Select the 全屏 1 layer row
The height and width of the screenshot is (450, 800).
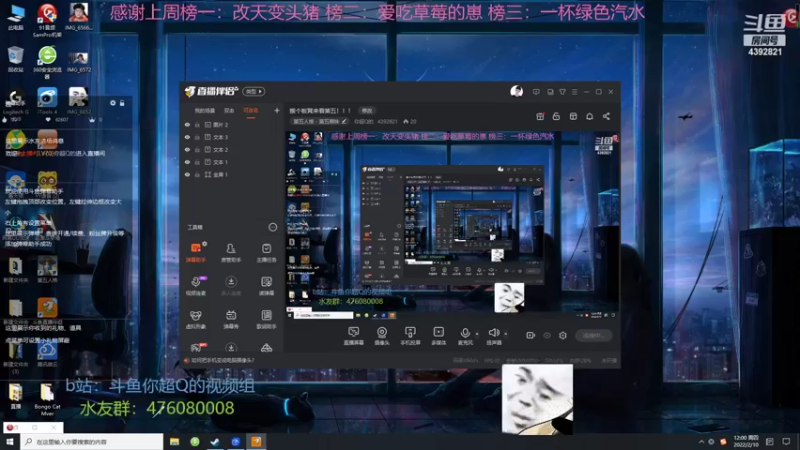click(x=232, y=174)
